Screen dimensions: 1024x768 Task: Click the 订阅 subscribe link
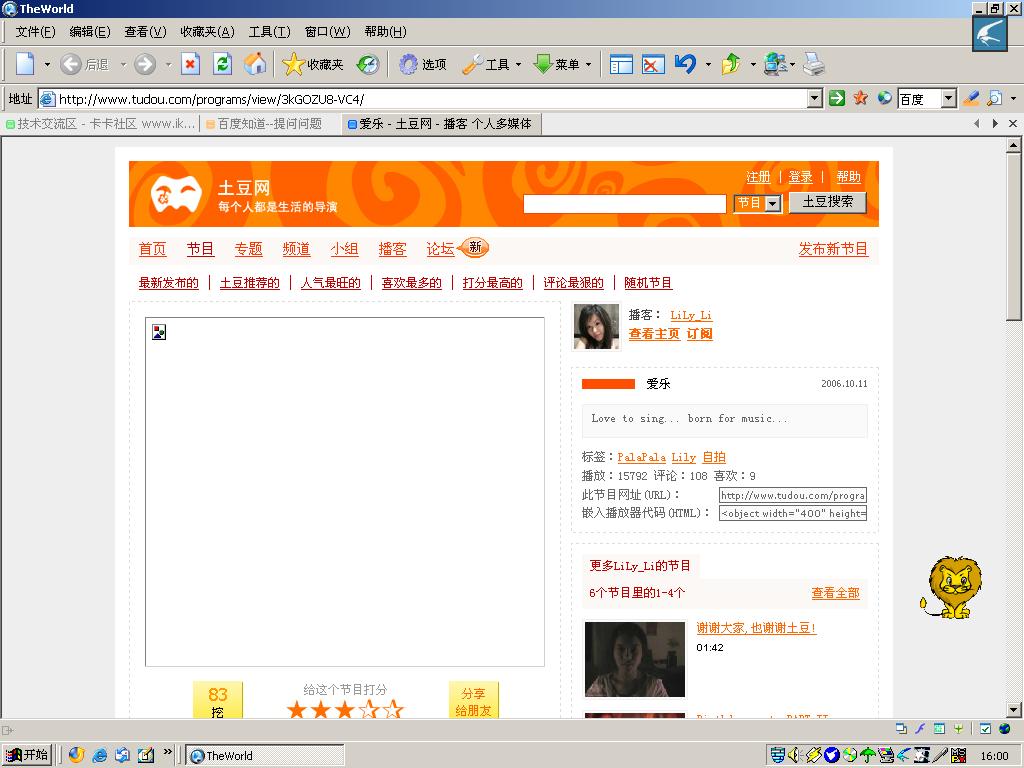[x=699, y=334]
